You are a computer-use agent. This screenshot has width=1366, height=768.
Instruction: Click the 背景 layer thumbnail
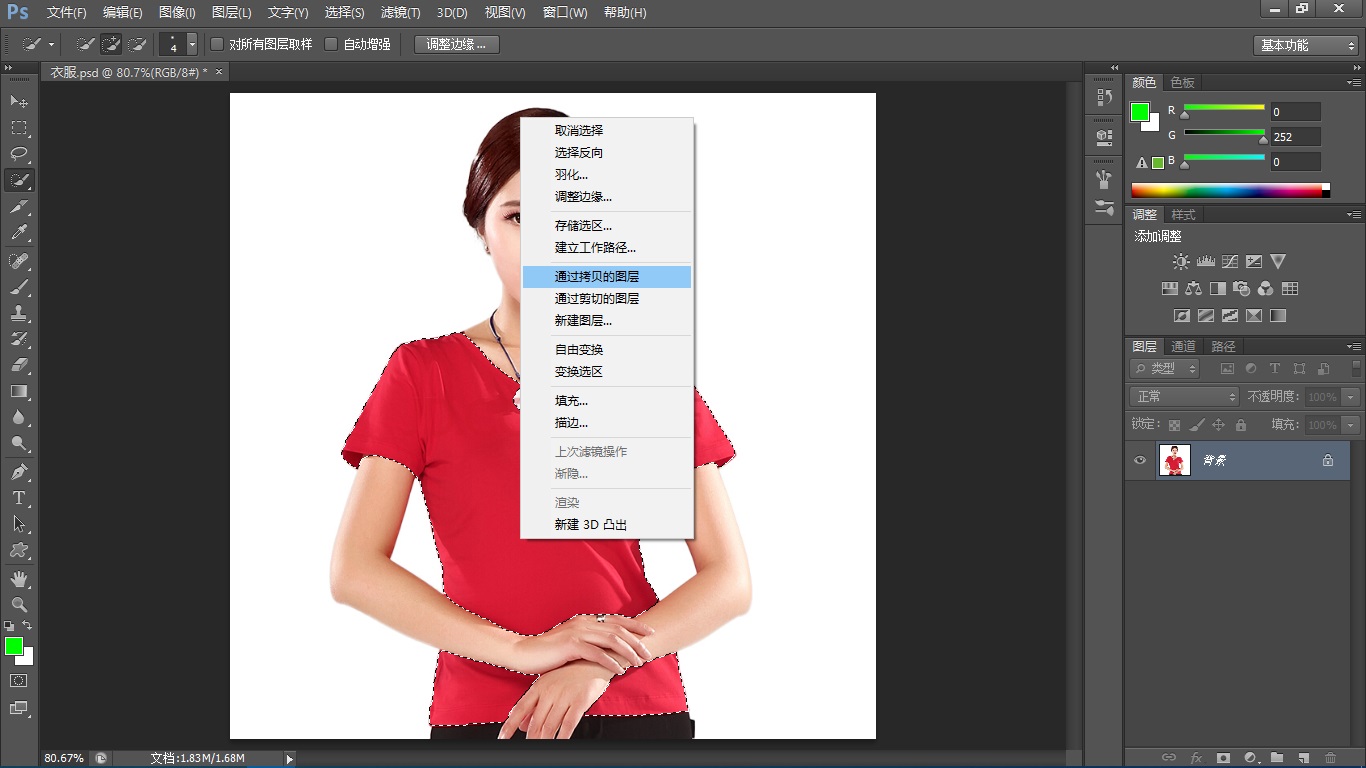tap(1175, 460)
